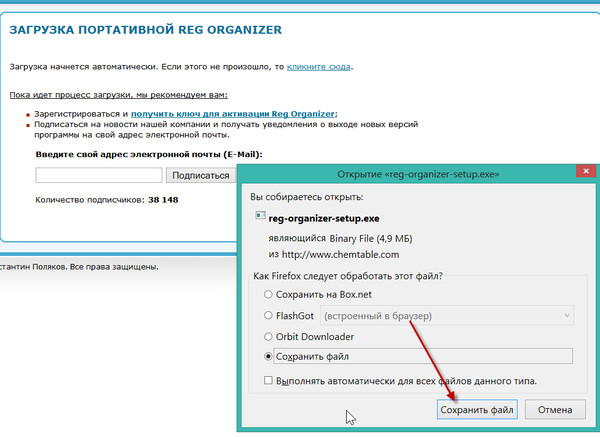Click the "Сохранить файл" button

477,409
